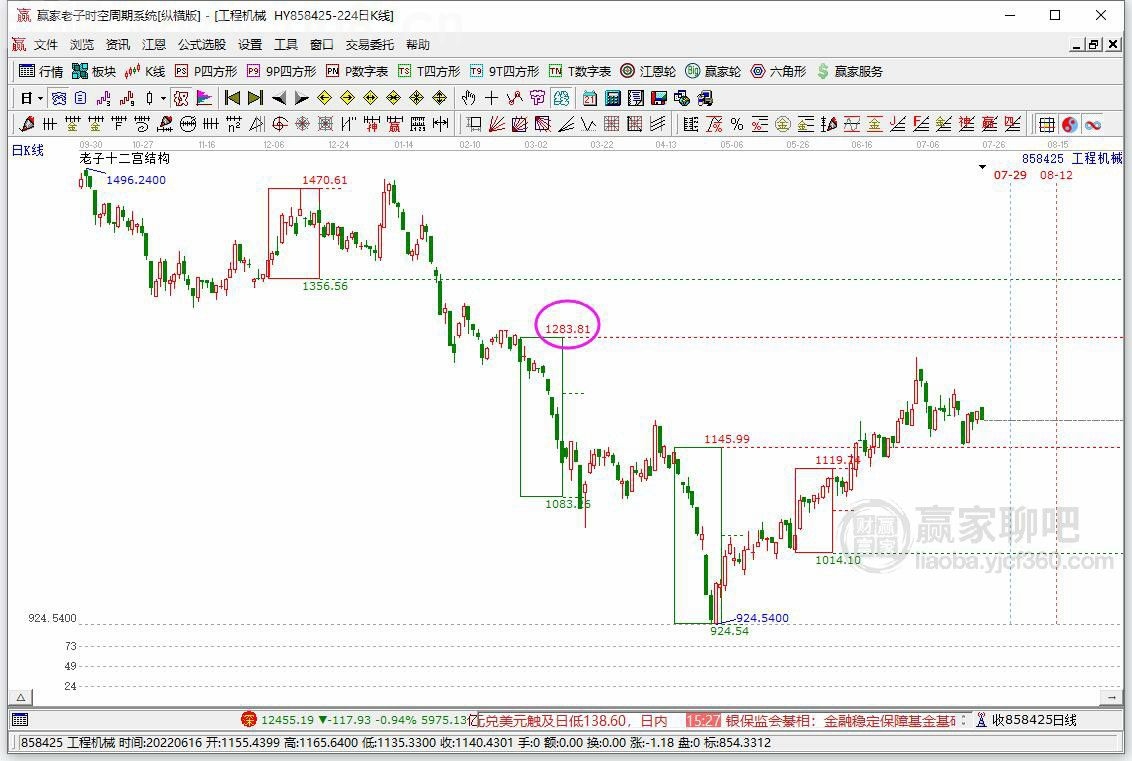
Task: Open the 行情 quotes view
Action: pyautogui.click(x=41, y=71)
